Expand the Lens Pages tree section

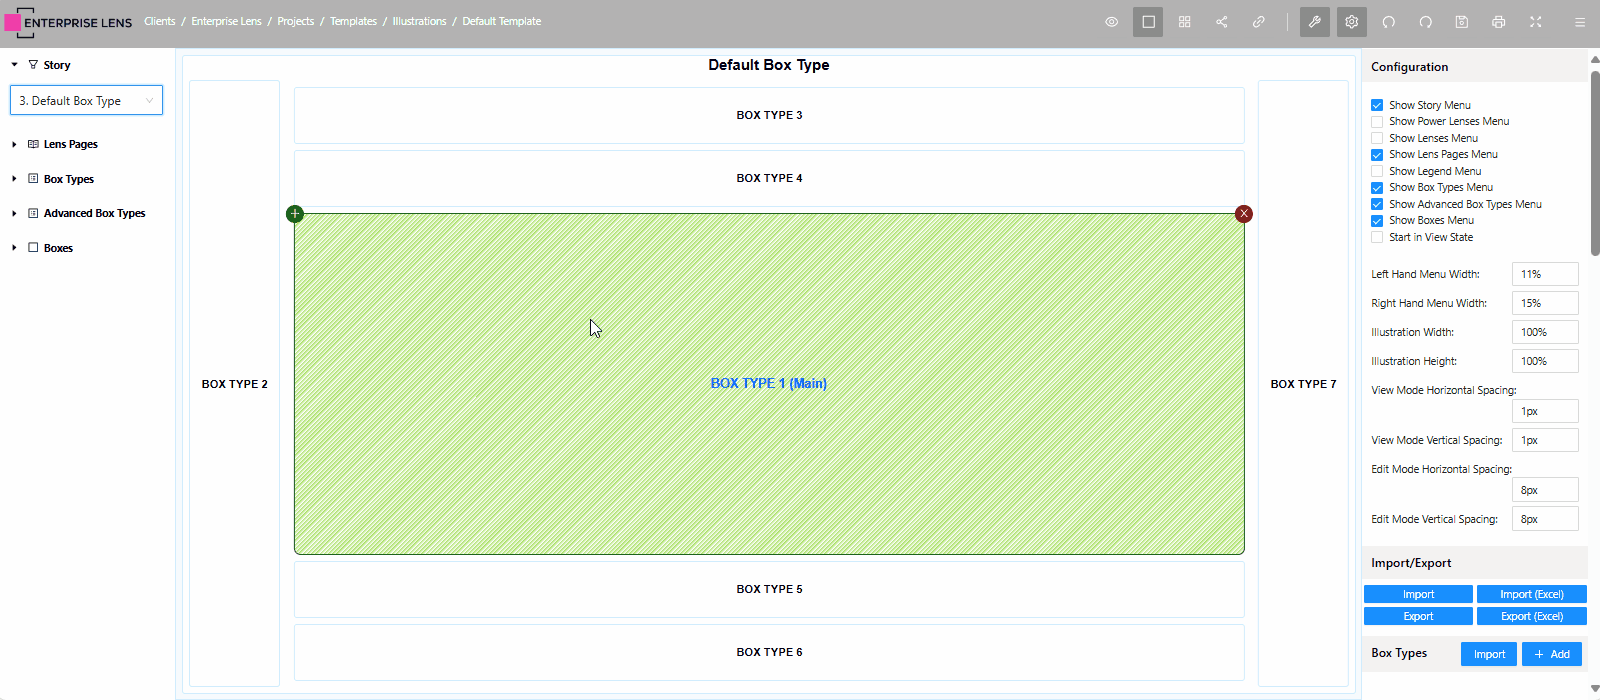point(14,145)
